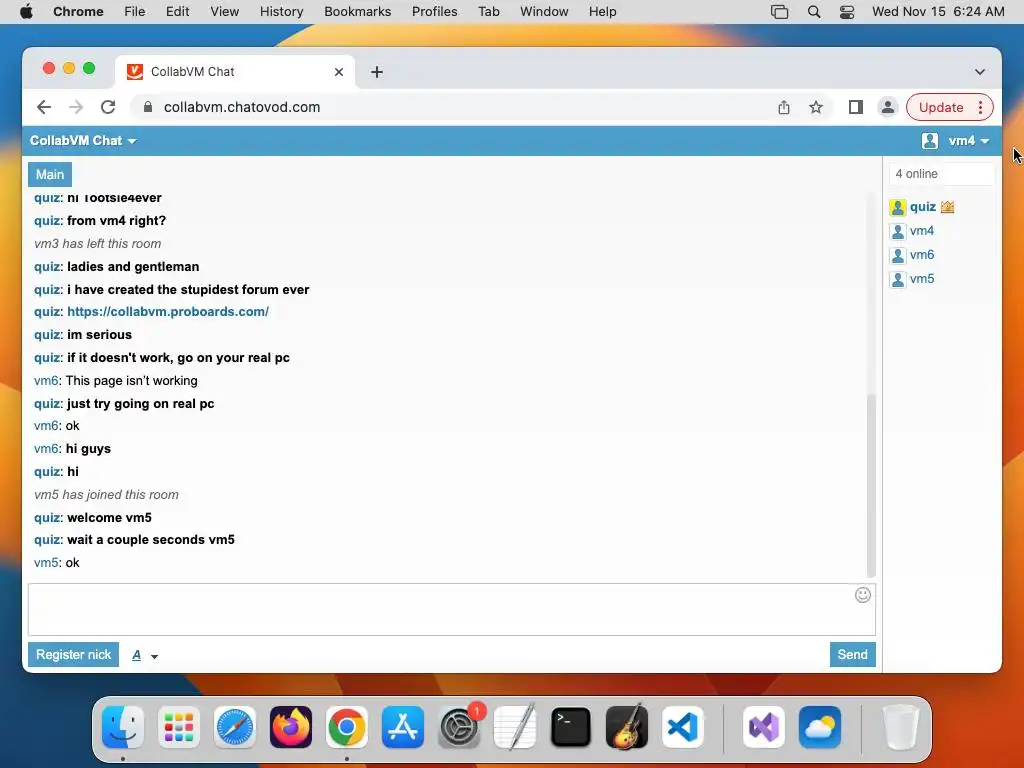Open the Profiles menu
1024x768 pixels.
434,12
